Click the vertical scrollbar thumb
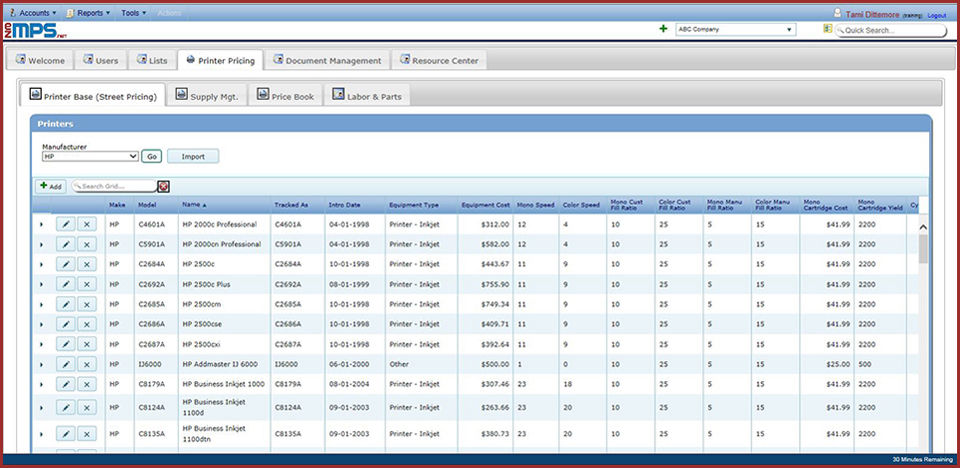The image size is (960, 468). coord(923,248)
